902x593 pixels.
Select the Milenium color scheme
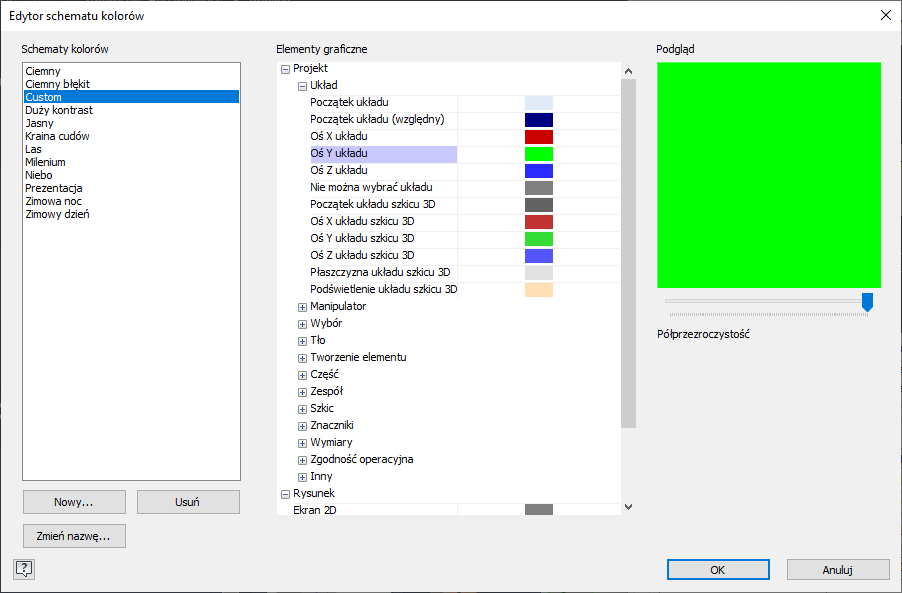(x=131, y=162)
